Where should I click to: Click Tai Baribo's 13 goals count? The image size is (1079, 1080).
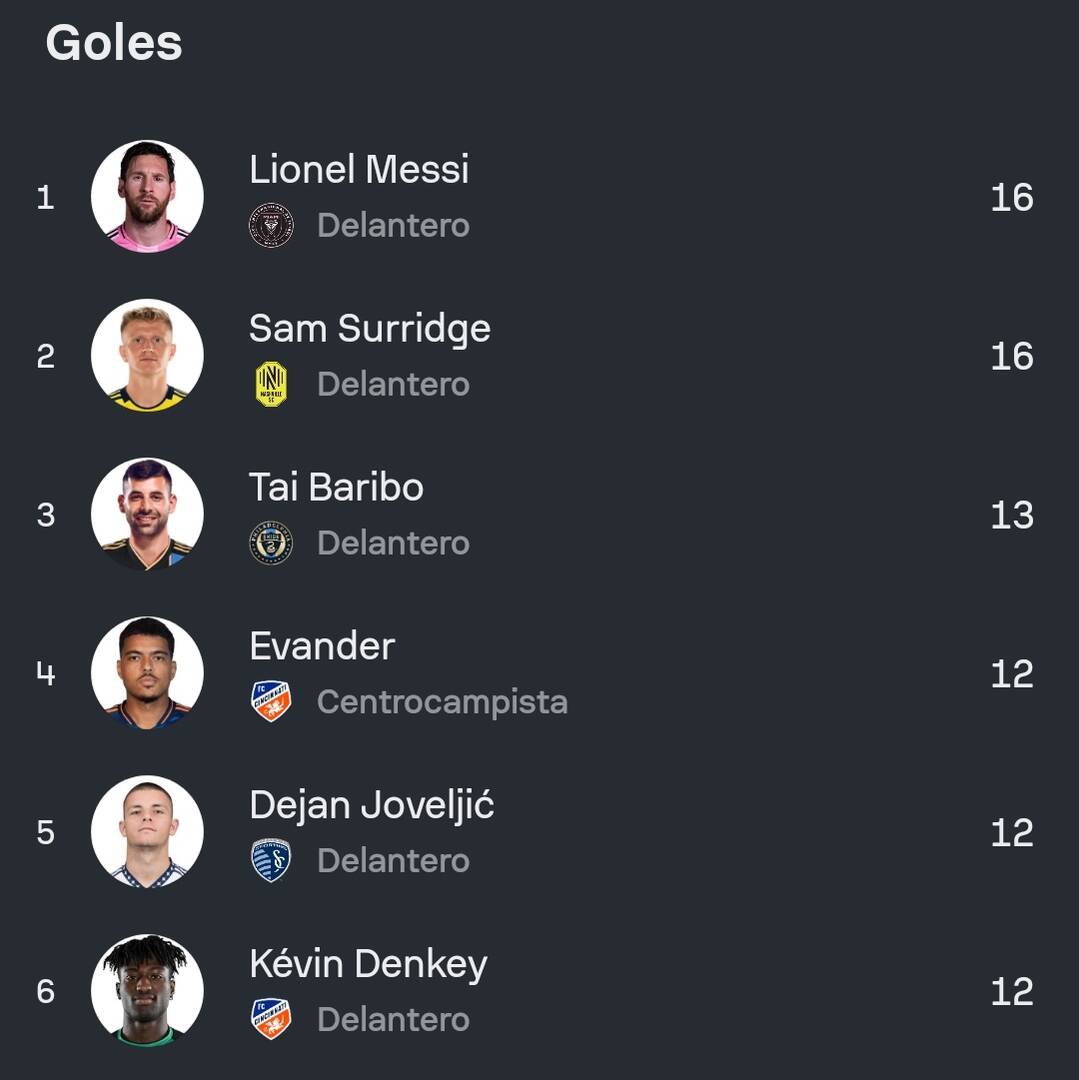[x=1012, y=515]
